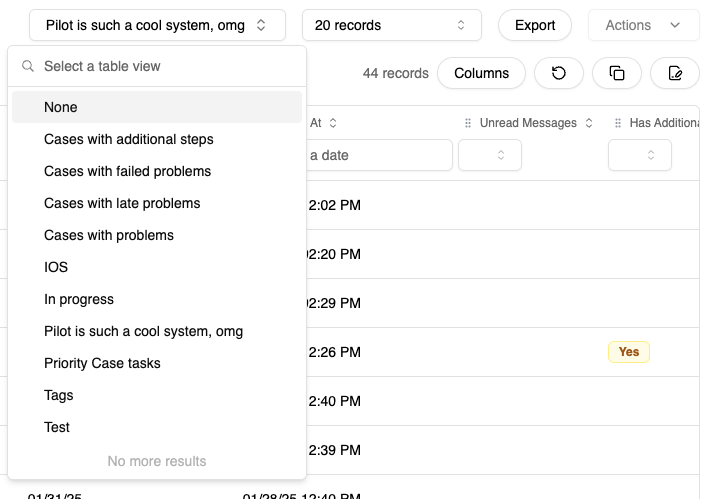Click the '2:02 PM' time cell
This screenshot has height=499, width=712.
pos(335,205)
